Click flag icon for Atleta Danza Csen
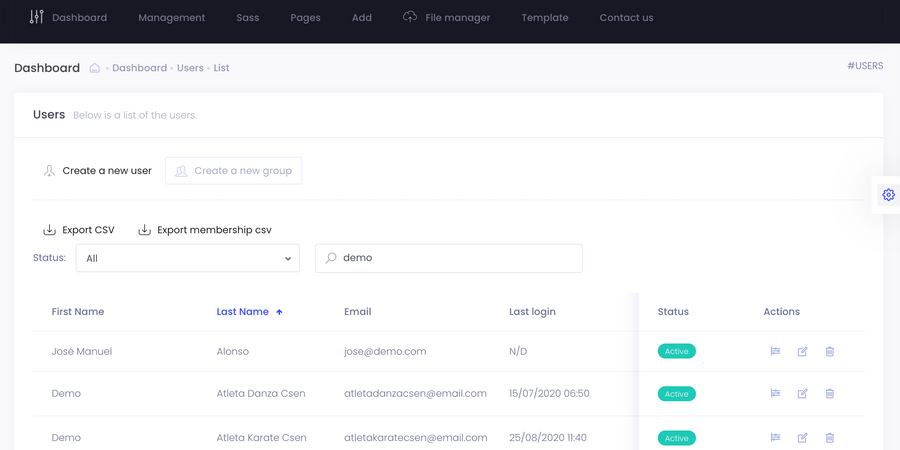 point(775,394)
